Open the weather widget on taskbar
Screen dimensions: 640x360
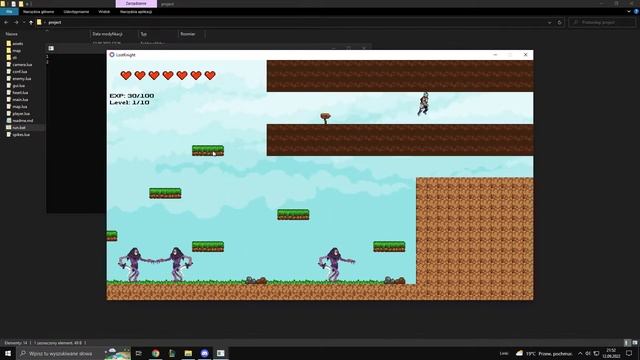544,353
